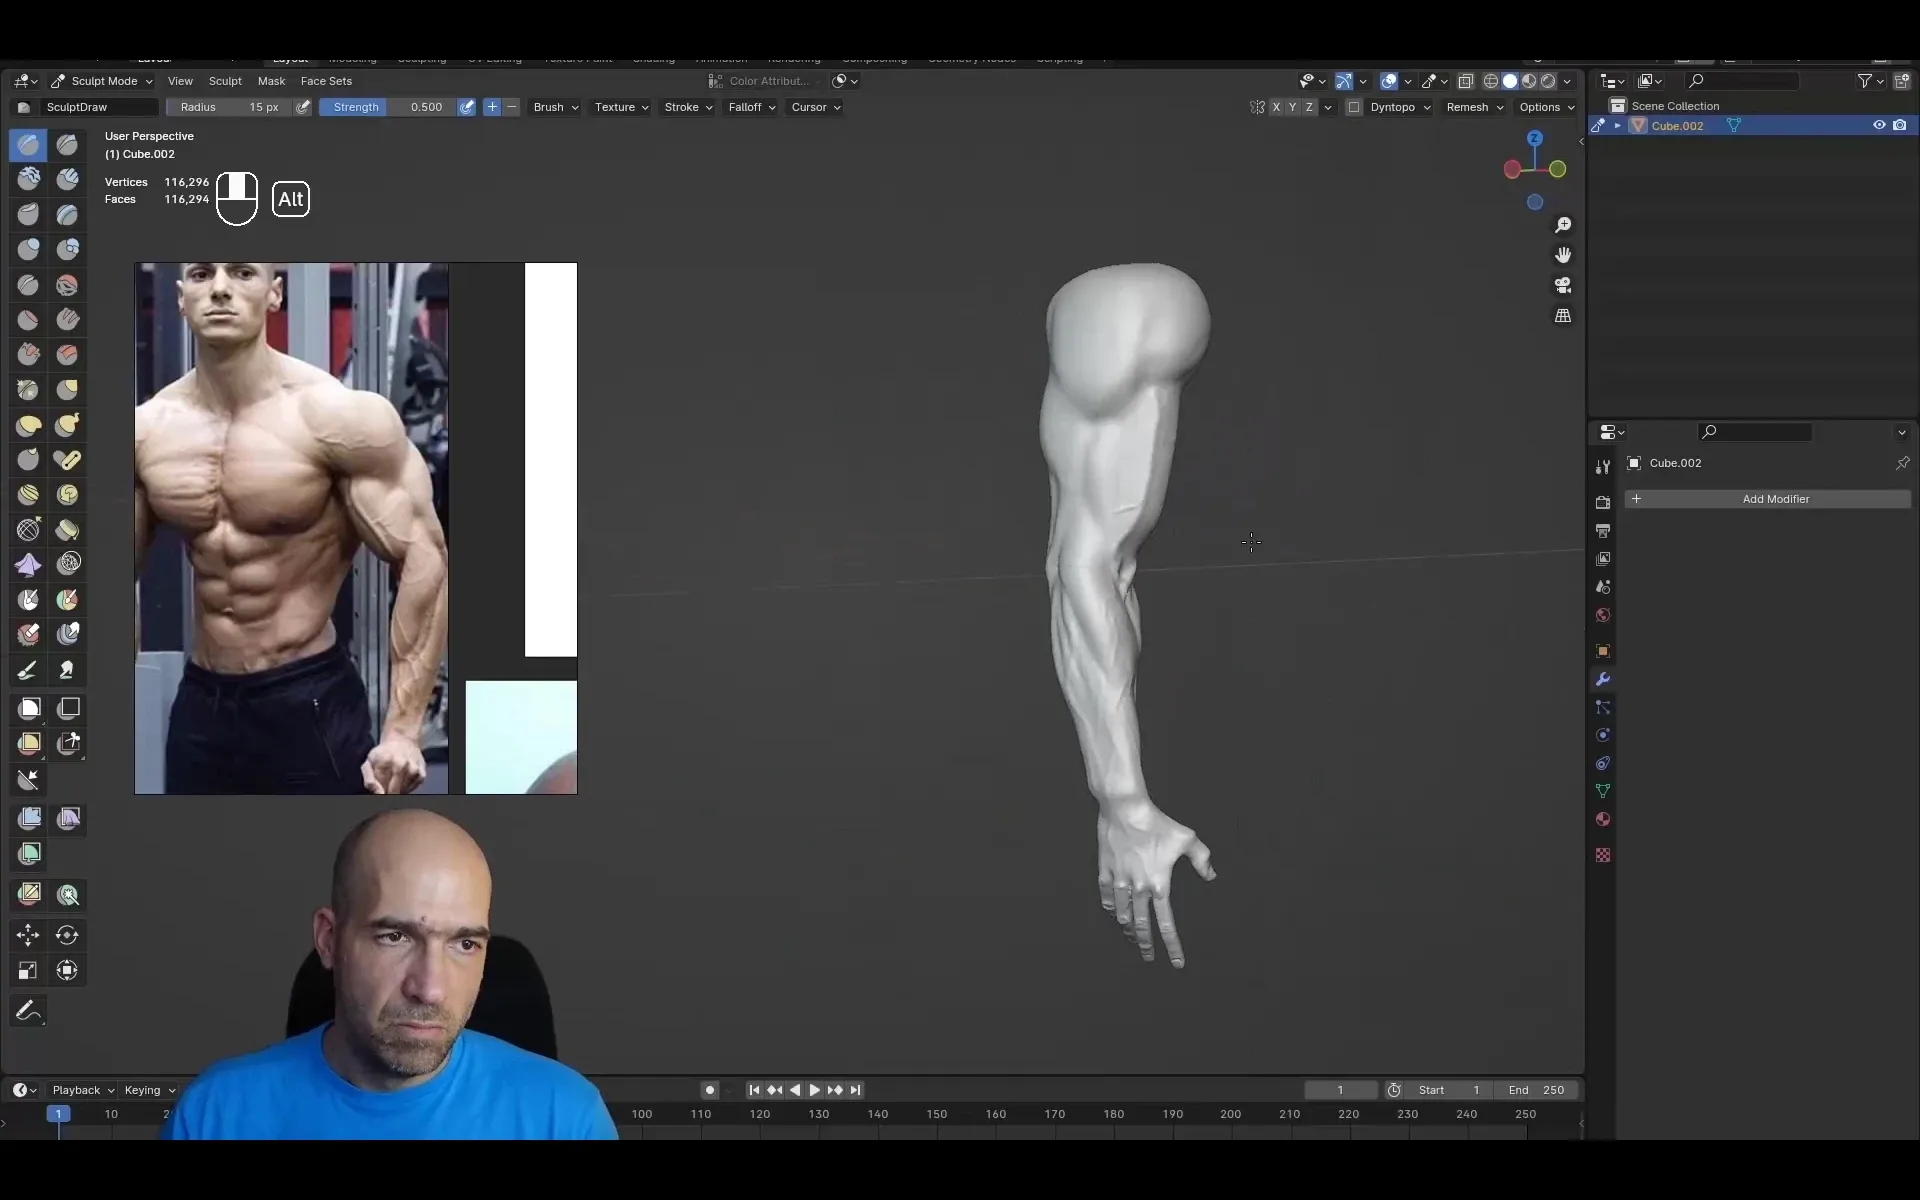Switch to Render Properties tab
Image resolution: width=1920 pixels, height=1200 pixels.
coord(1603,501)
